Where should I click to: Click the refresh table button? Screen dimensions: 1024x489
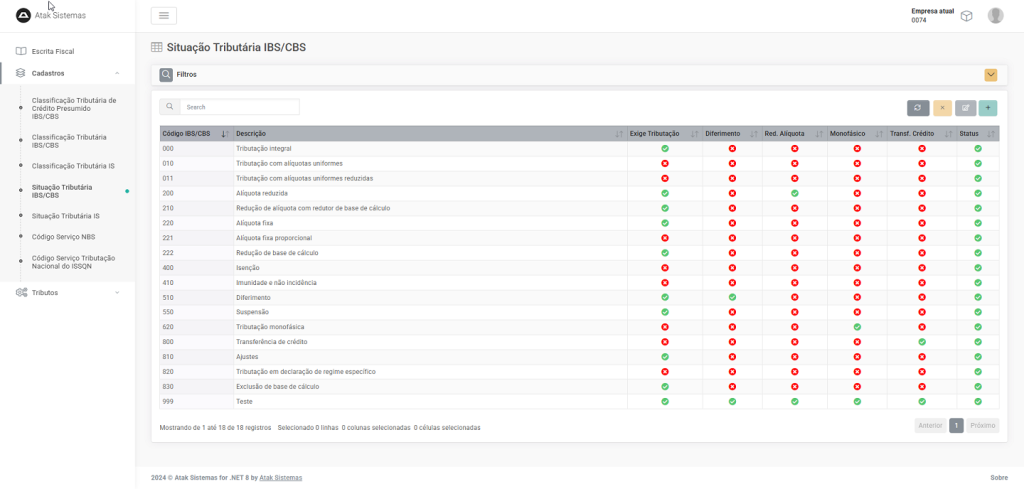point(918,108)
